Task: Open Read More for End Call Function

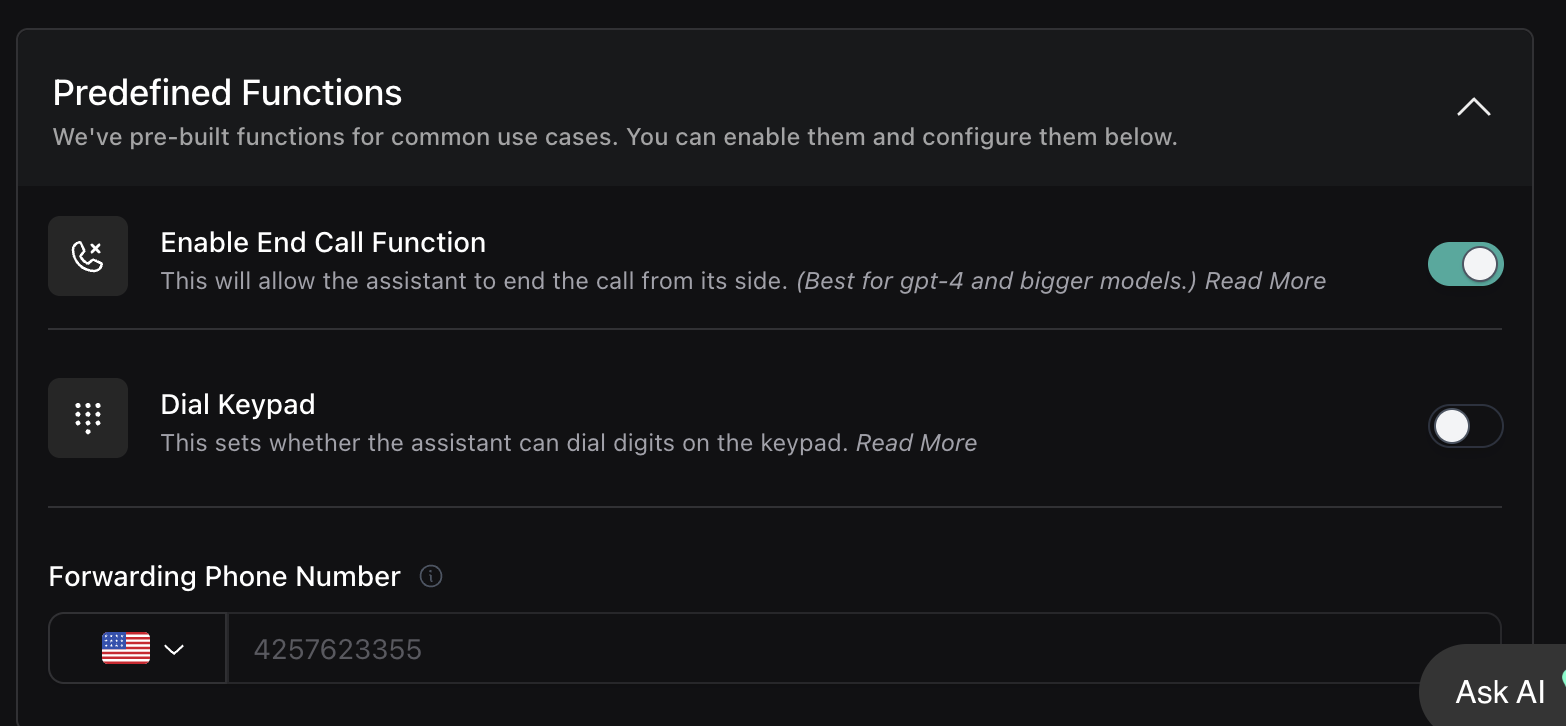Action: coord(1265,281)
